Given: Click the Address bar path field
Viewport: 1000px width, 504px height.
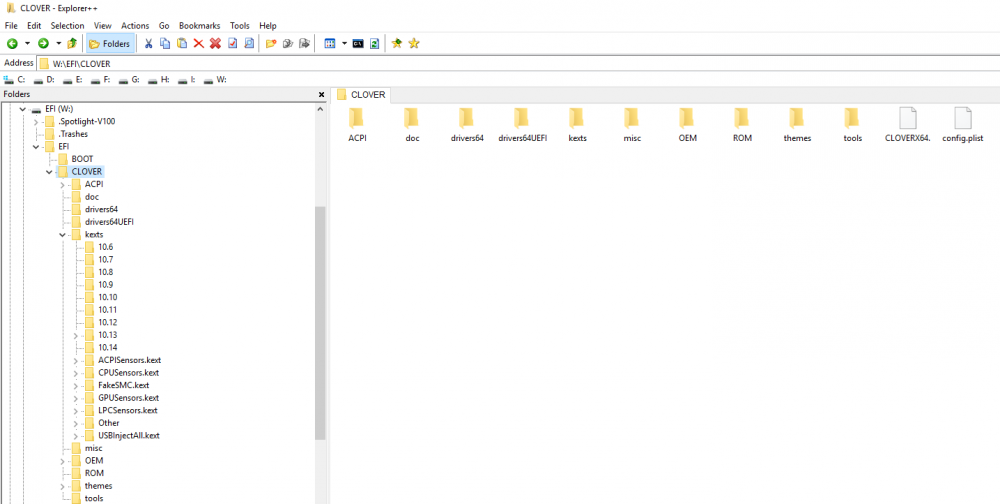Looking at the screenshot, I should [517, 64].
